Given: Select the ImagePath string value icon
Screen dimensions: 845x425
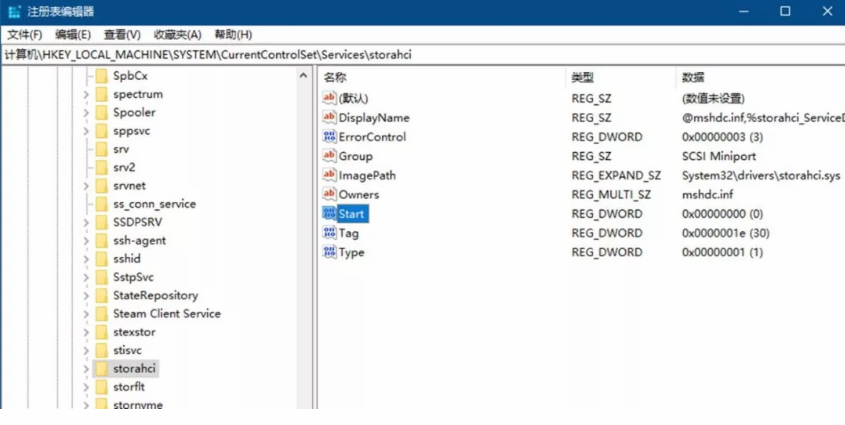Looking at the screenshot, I should [330, 176].
